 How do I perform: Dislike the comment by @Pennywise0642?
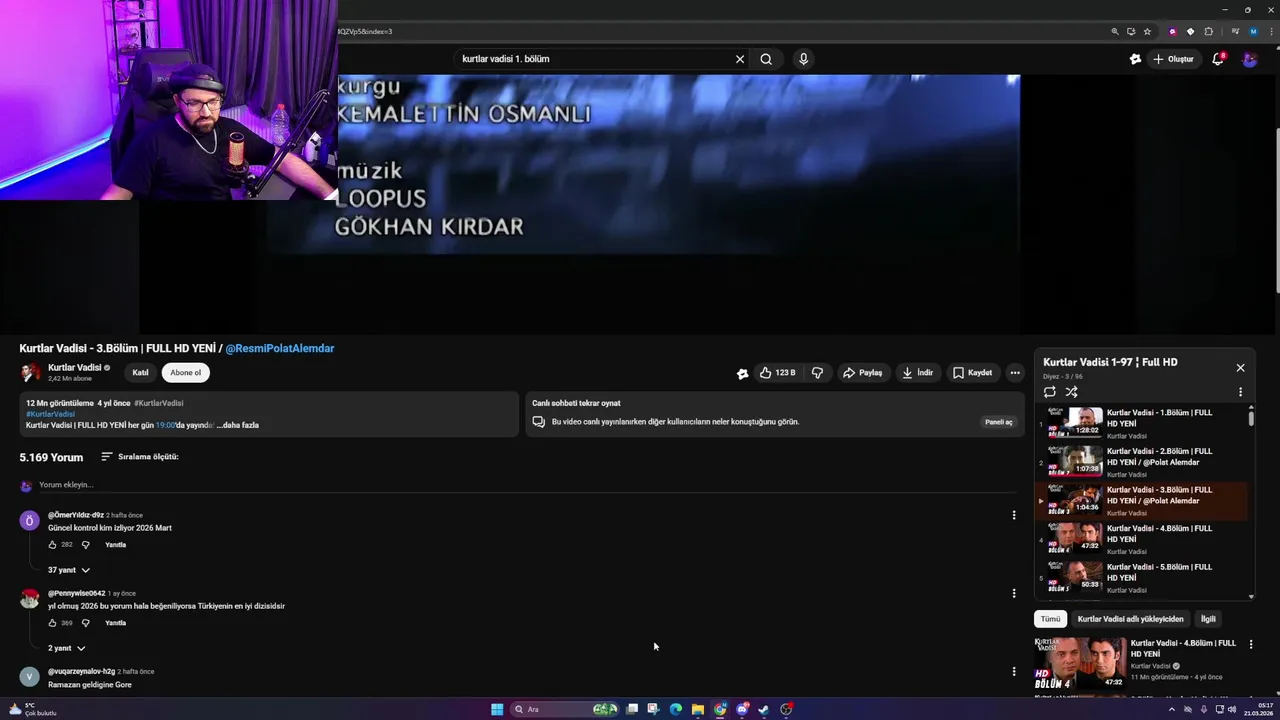(x=85, y=623)
